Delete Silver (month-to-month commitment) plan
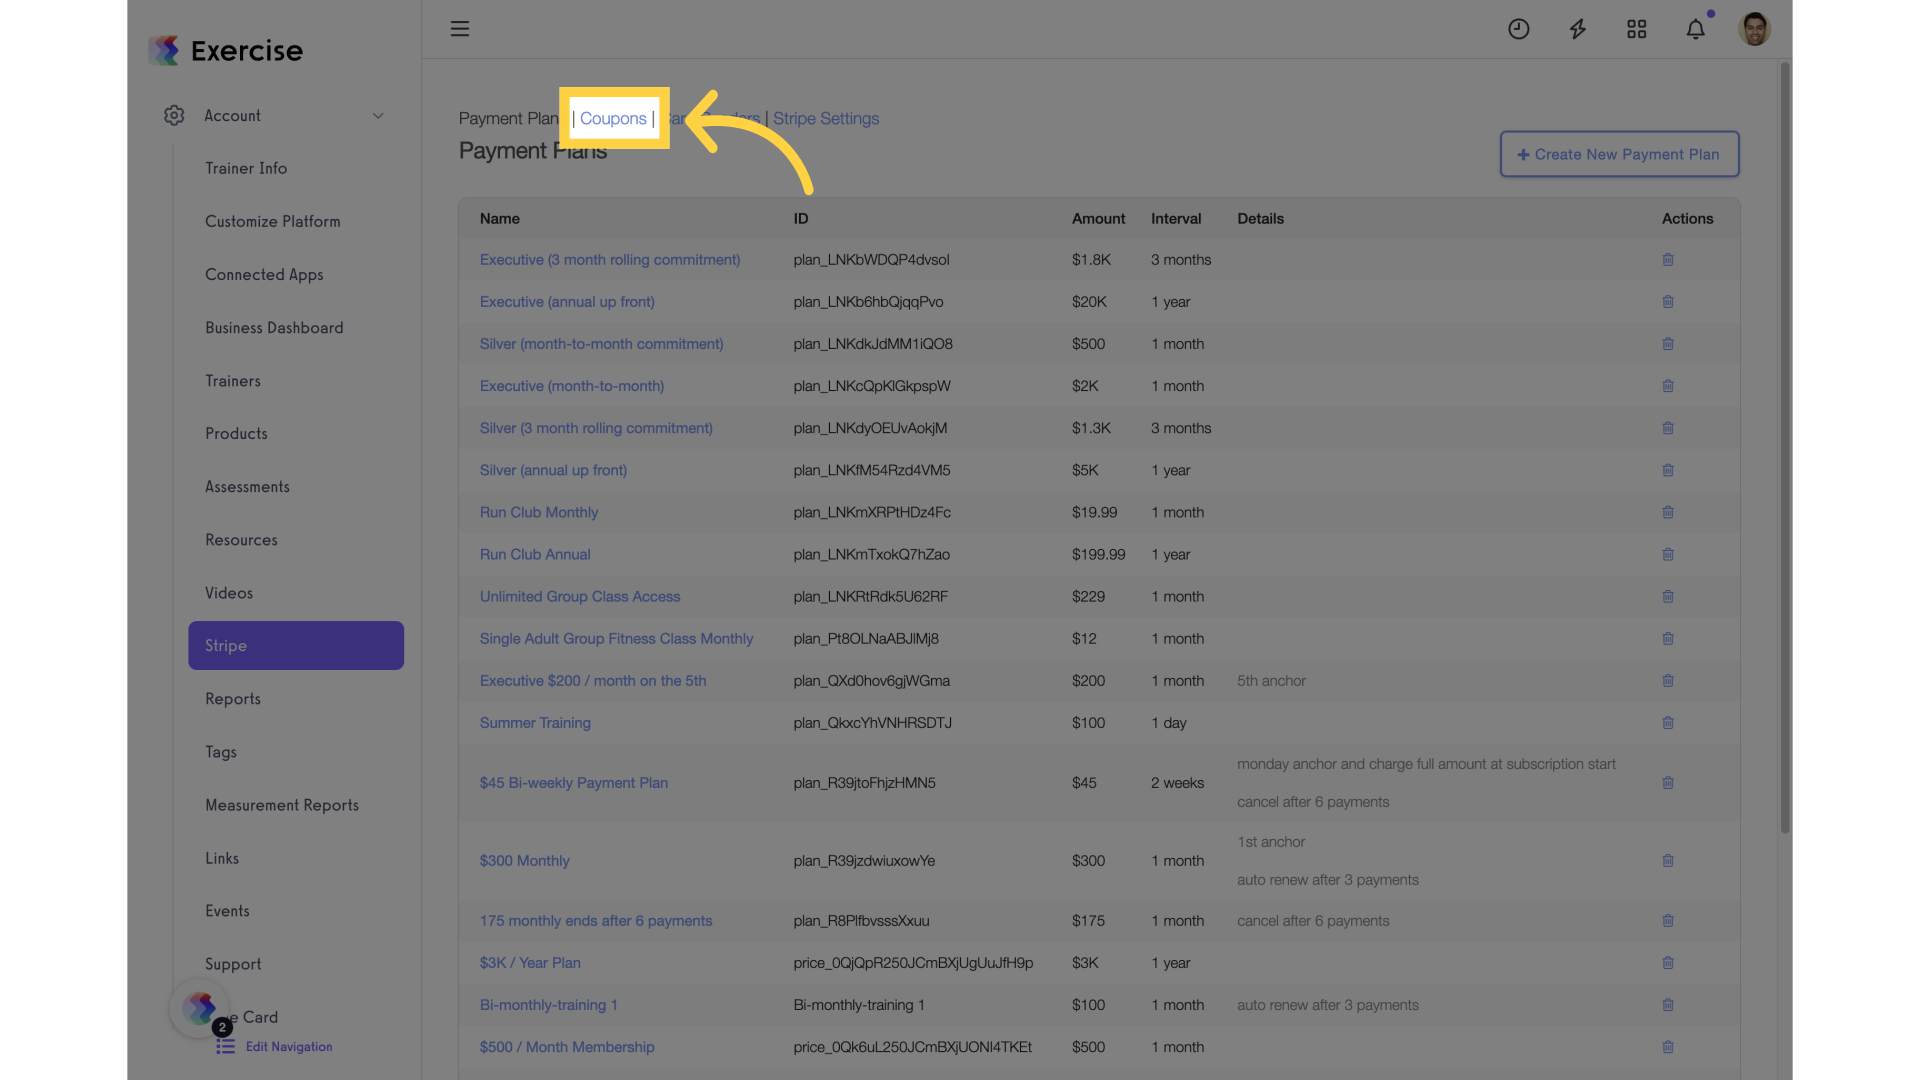Screen dimensions: 1920x1080 coord(1667,344)
